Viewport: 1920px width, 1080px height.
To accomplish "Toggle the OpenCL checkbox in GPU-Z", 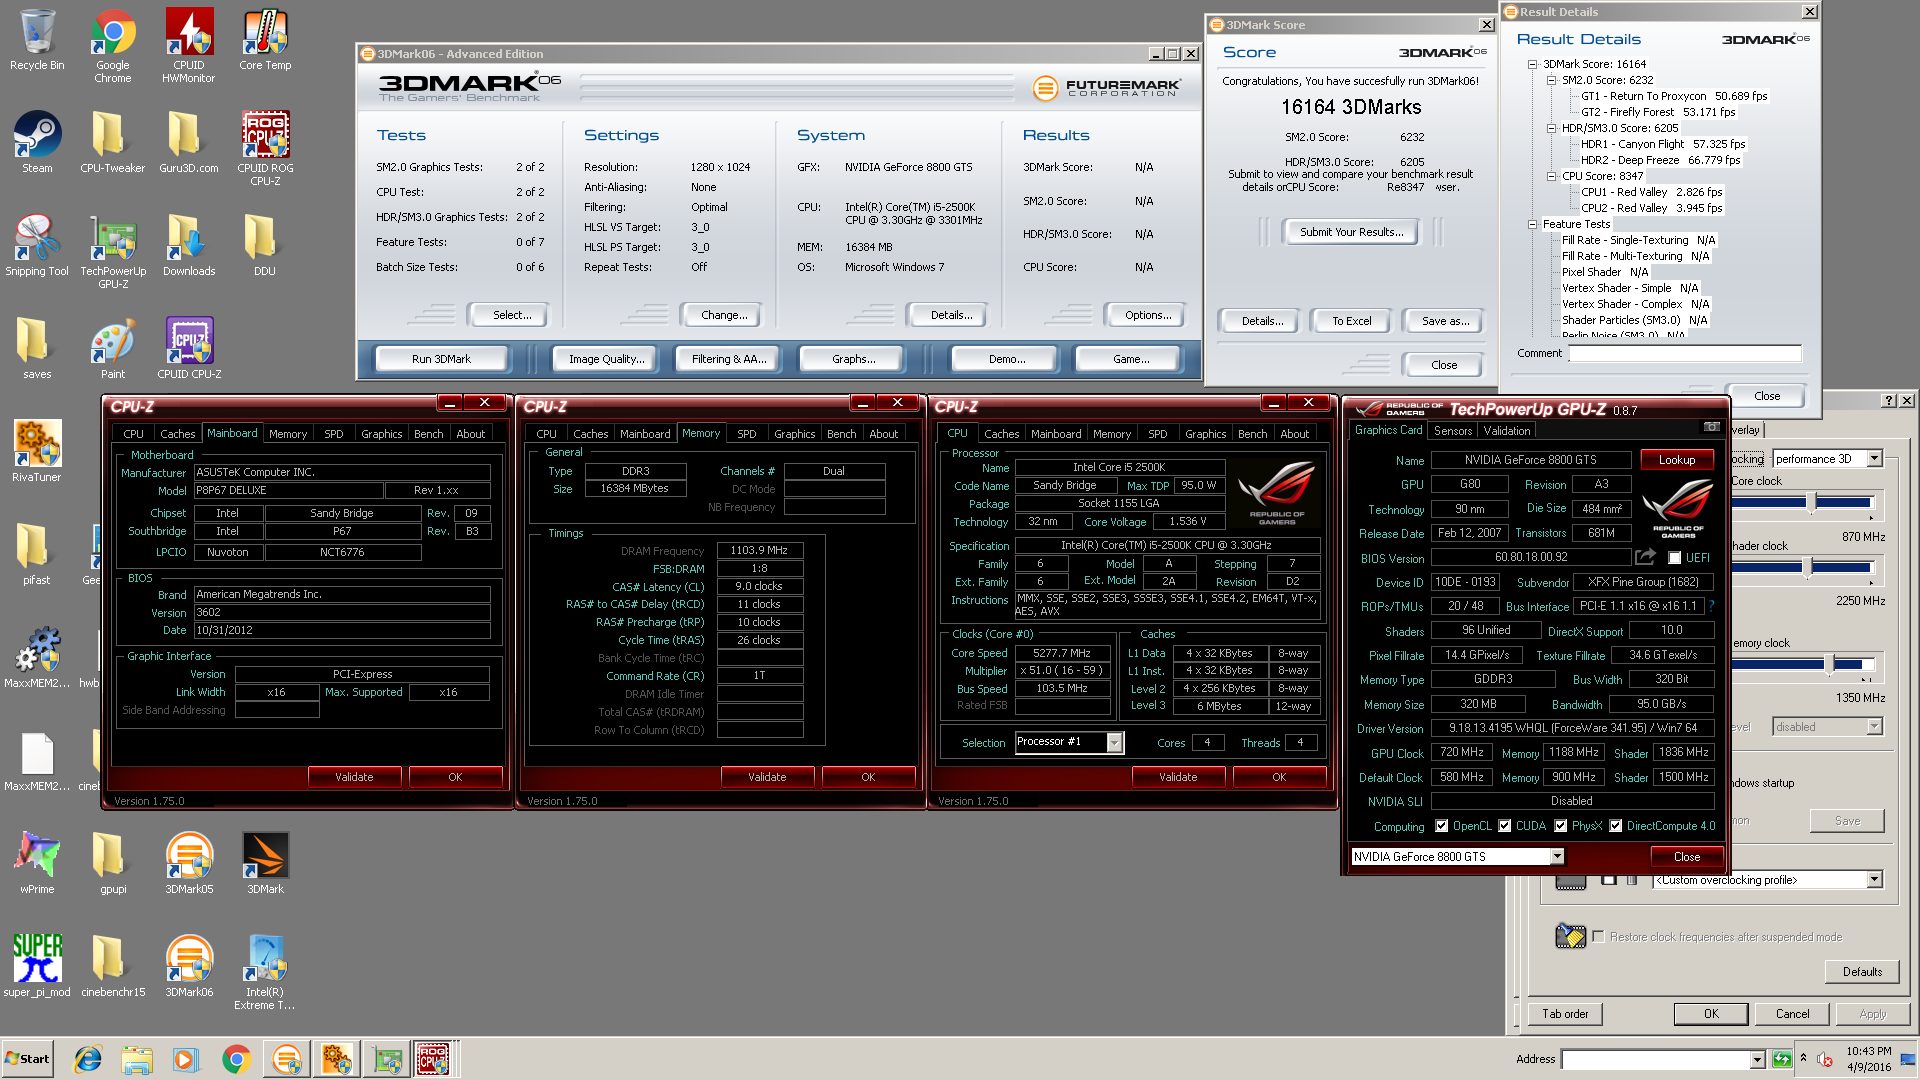I will [x=1441, y=826].
